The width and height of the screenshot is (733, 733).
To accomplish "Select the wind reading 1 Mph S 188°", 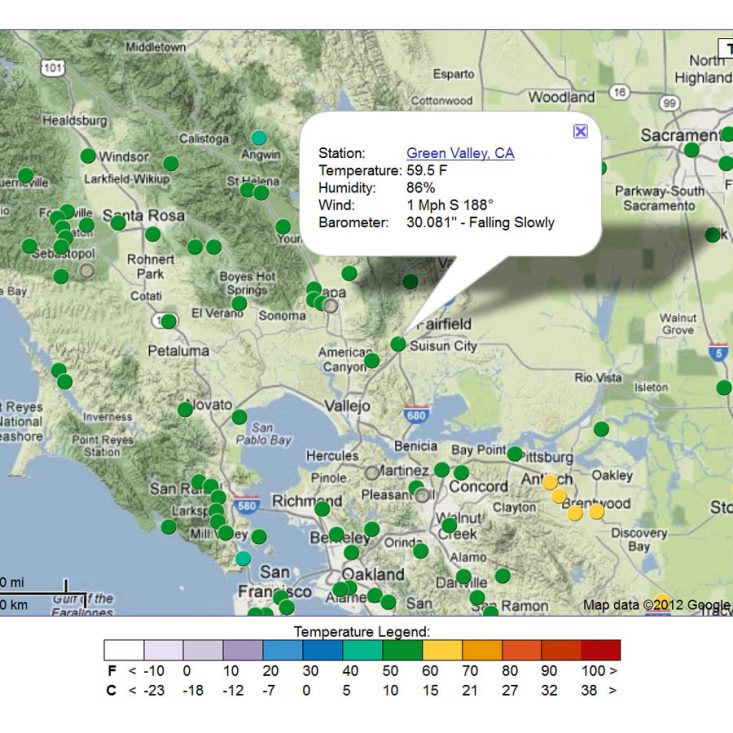I will [450, 205].
